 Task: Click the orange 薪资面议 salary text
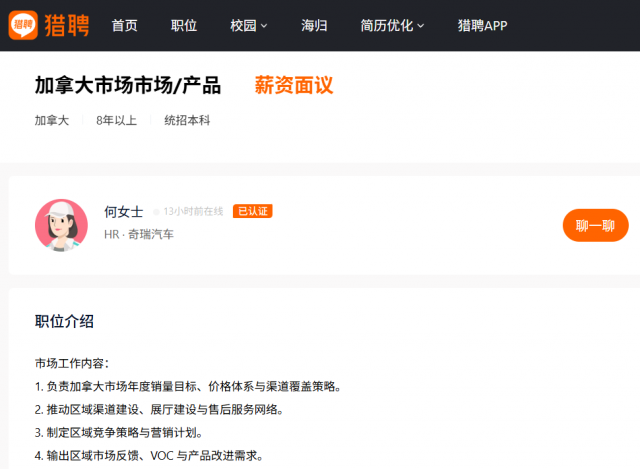[x=294, y=85]
